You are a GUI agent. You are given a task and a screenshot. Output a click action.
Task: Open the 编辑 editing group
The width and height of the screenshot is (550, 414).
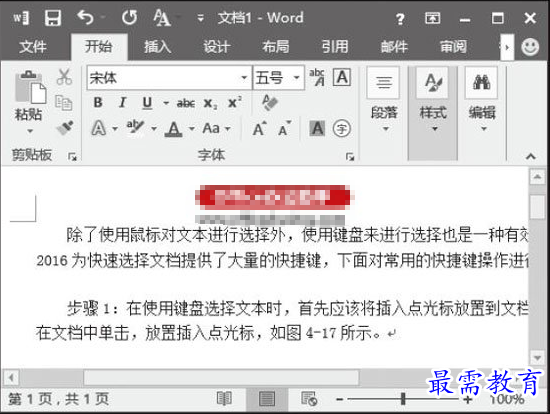click(482, 100)
